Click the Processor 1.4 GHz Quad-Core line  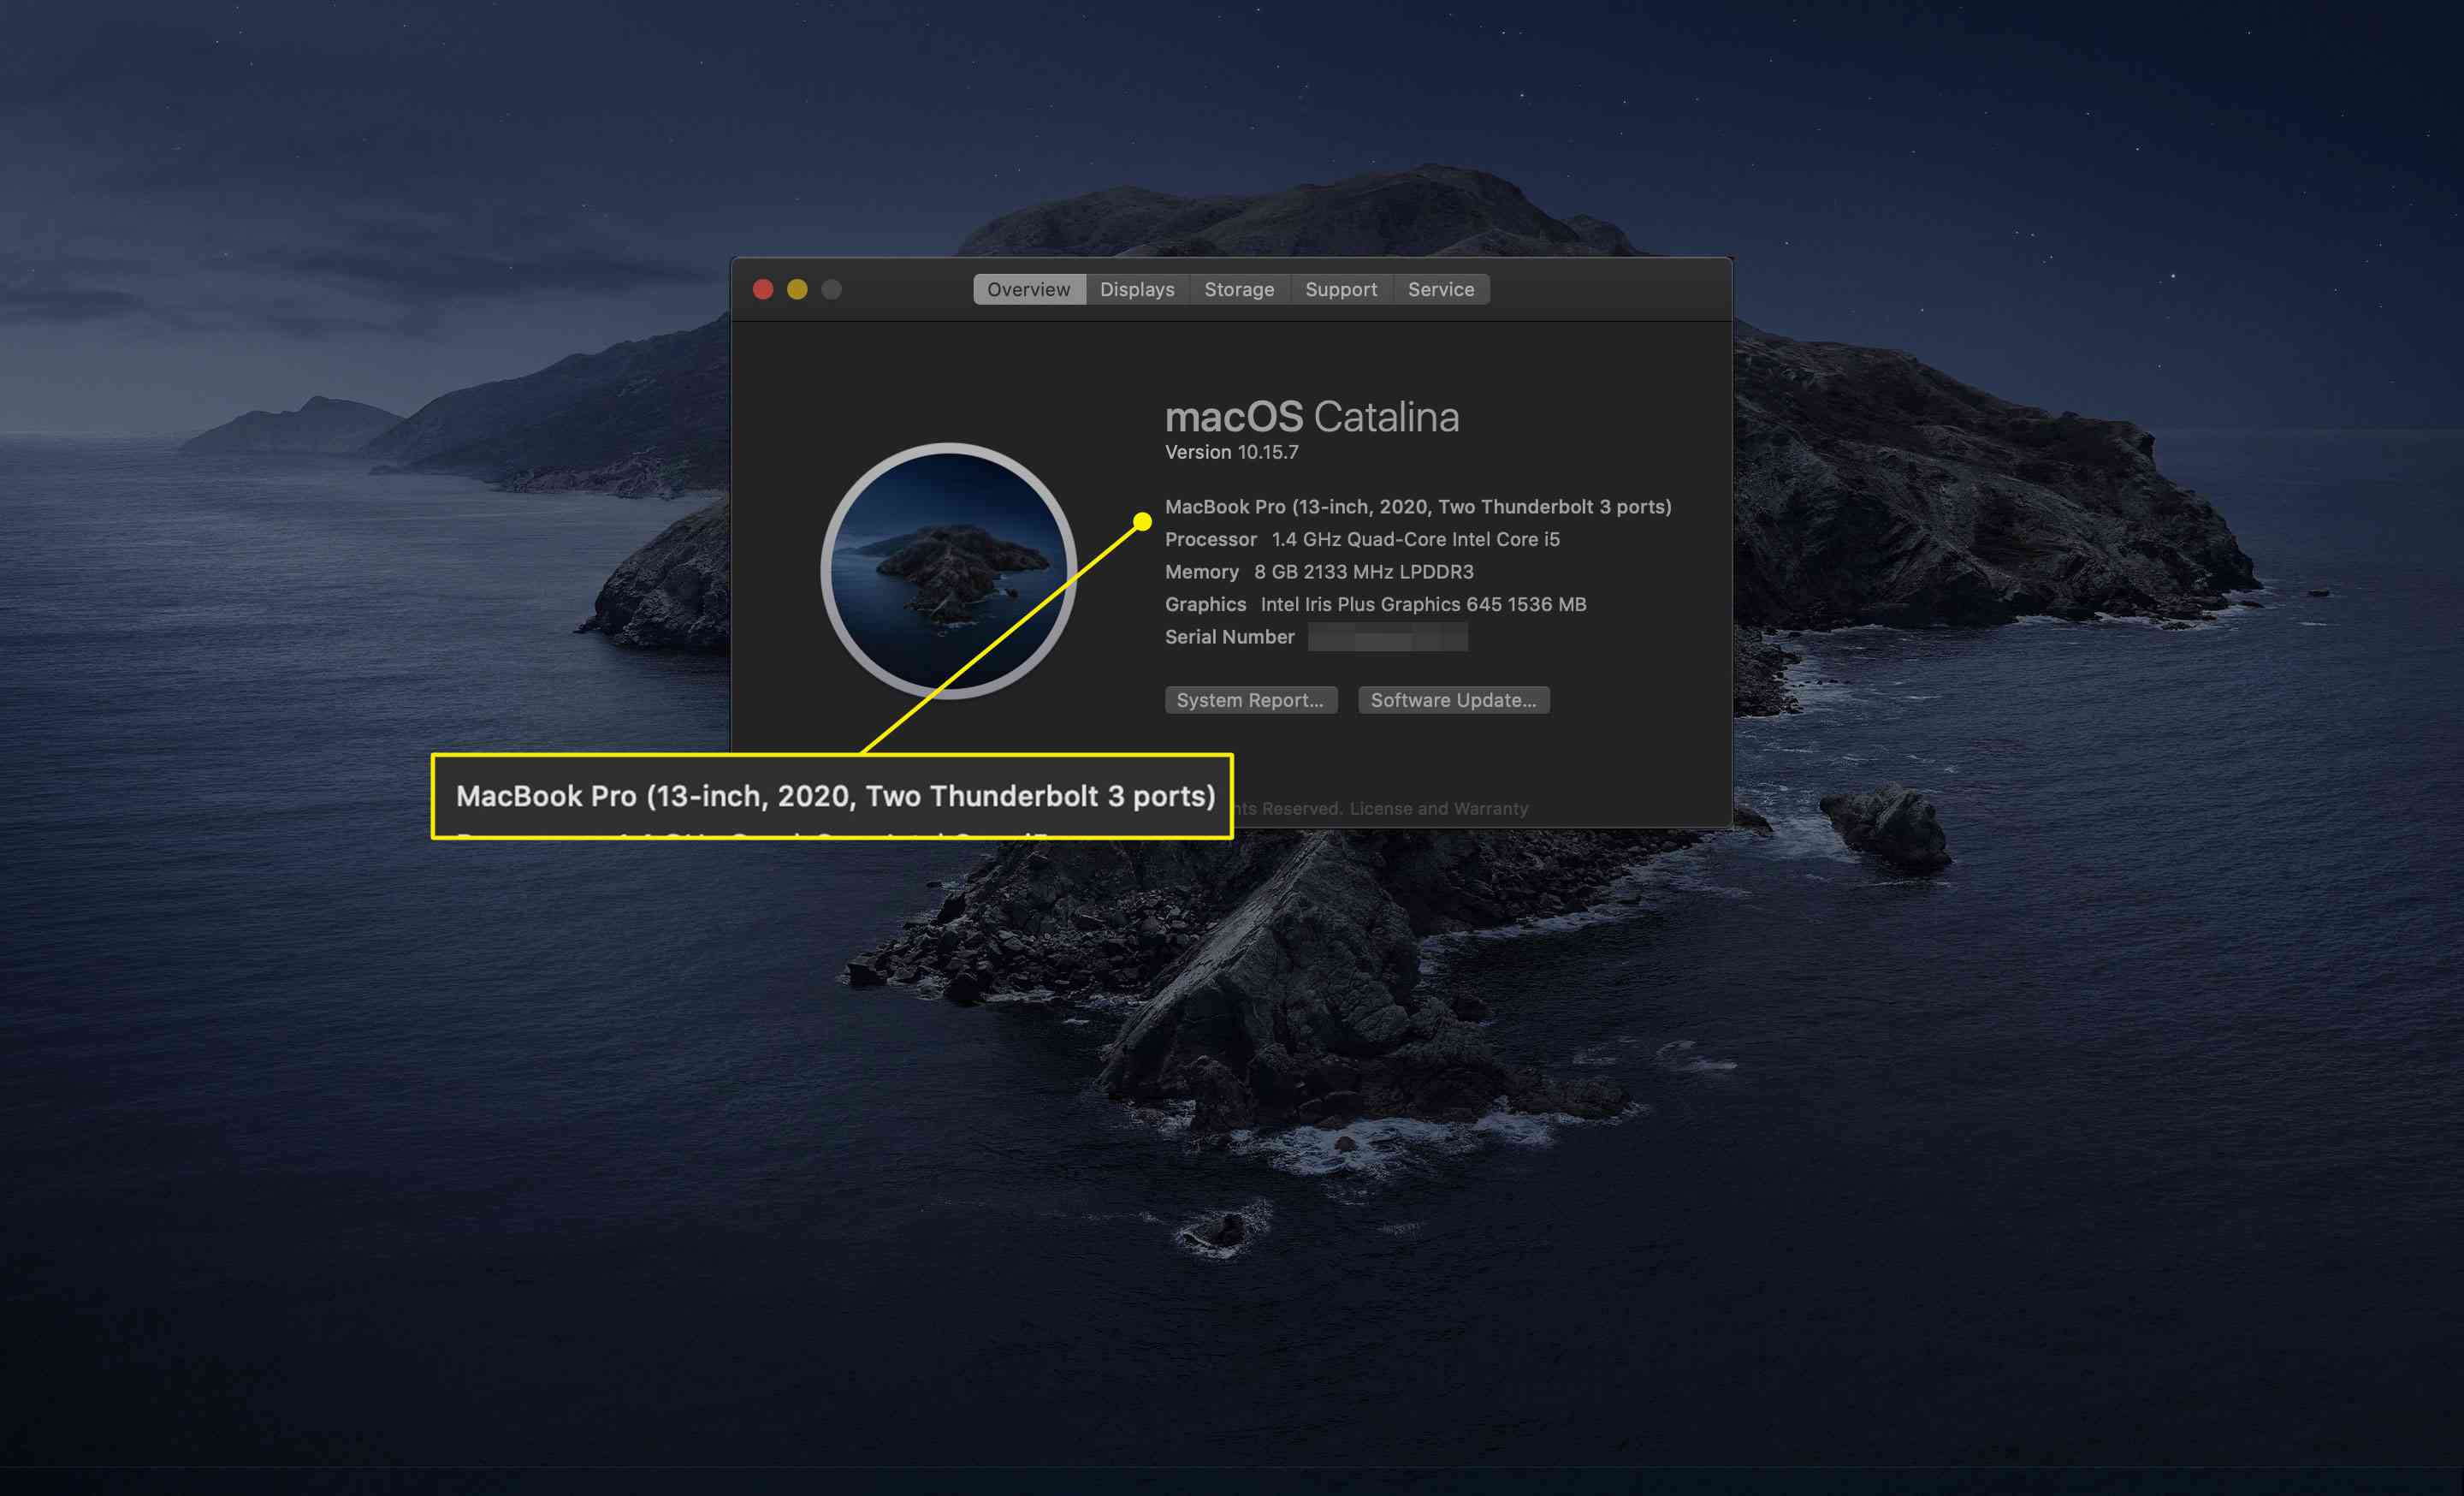point(1362,539)
